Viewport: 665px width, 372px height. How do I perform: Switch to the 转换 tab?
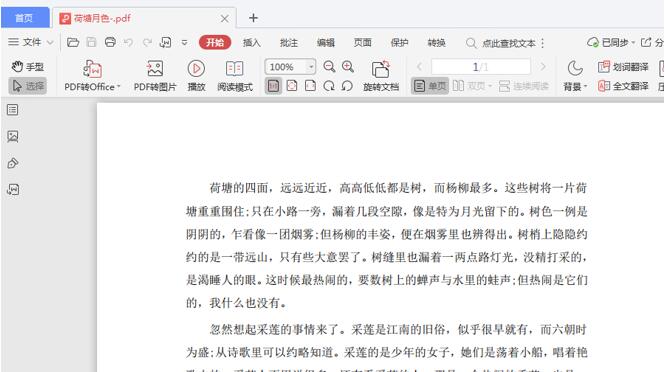436,42
